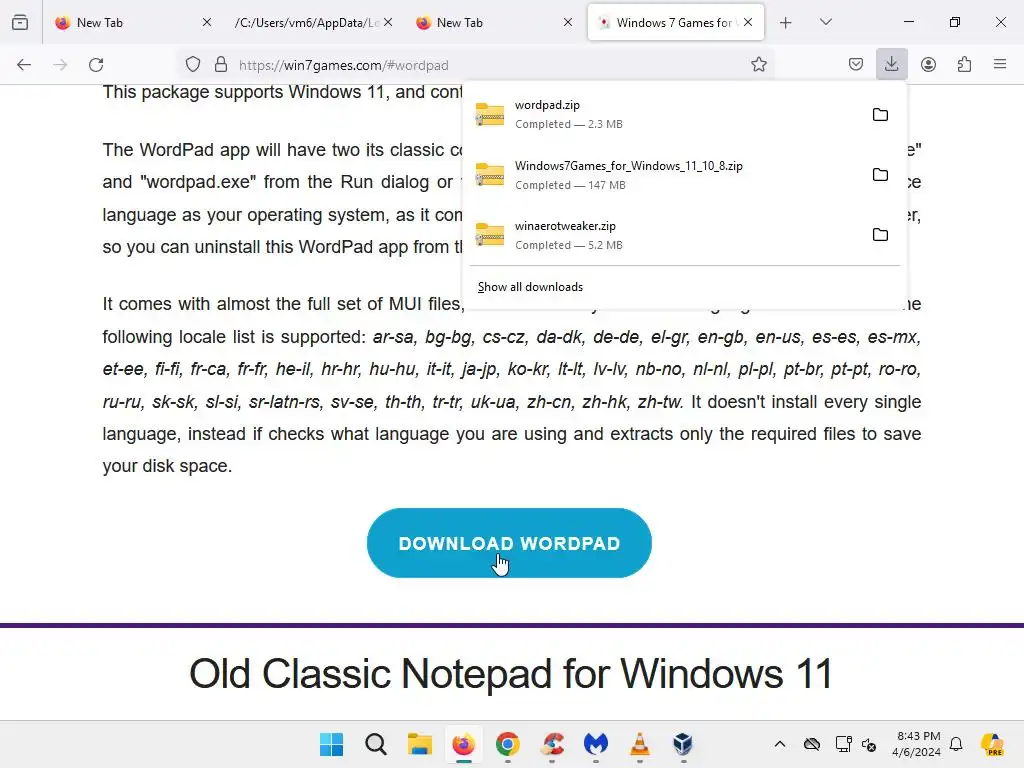Switch to the C:/Users/vm6/AppData tab
Image resolution: width=1024 pixels, height=768 pixels.
pos(307,23)
